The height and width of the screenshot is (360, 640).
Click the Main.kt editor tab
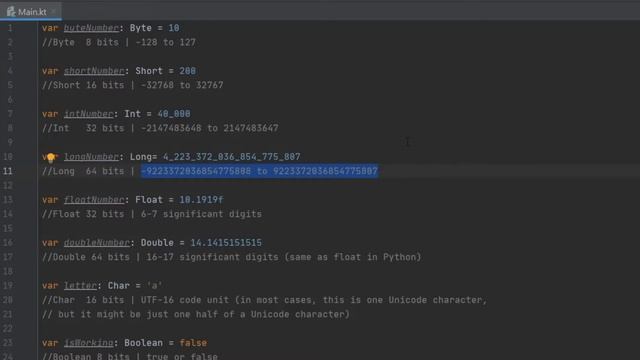click(31, 11)
